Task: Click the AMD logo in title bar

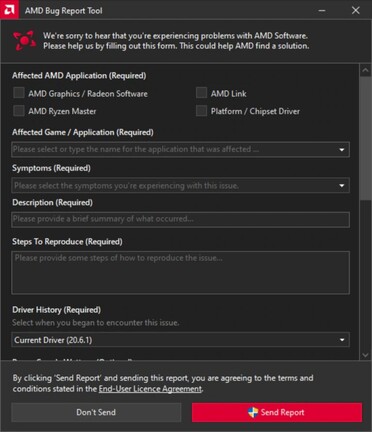Action: coord(9,10)
